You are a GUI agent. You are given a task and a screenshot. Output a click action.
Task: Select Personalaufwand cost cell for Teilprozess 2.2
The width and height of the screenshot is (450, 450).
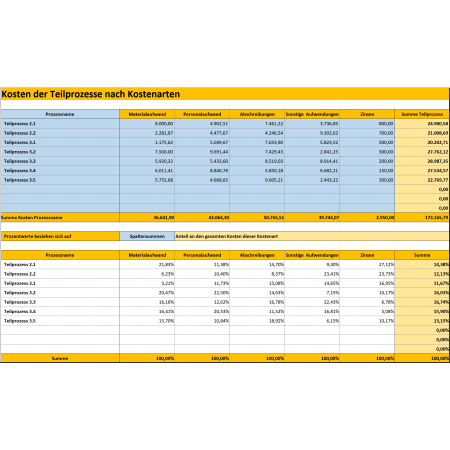coord(202,133)
